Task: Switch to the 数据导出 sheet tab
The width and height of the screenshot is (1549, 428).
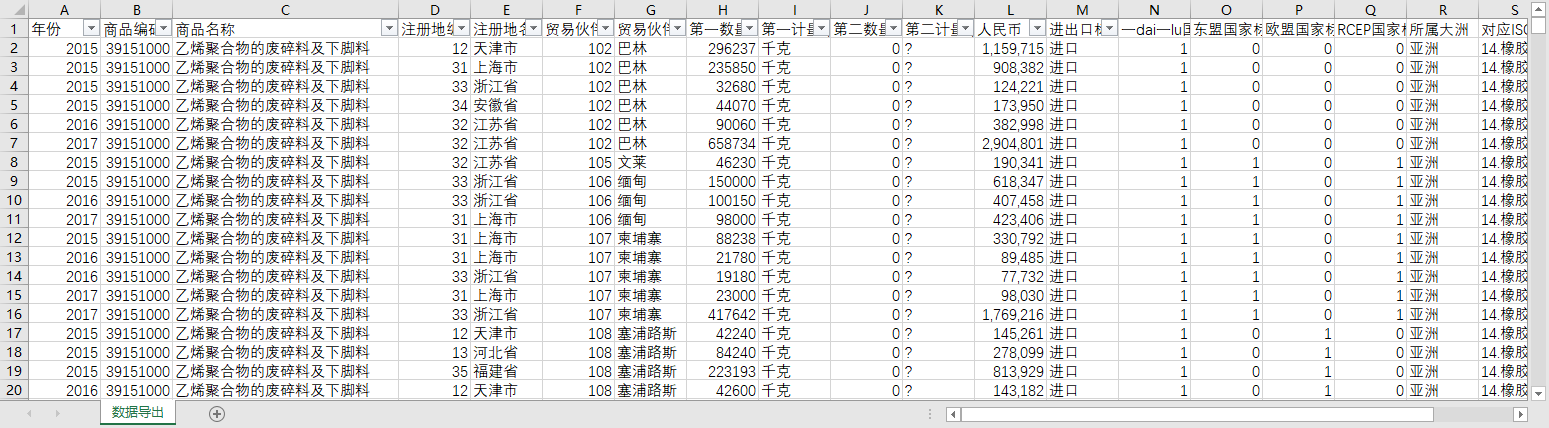Action: (138, 412)
